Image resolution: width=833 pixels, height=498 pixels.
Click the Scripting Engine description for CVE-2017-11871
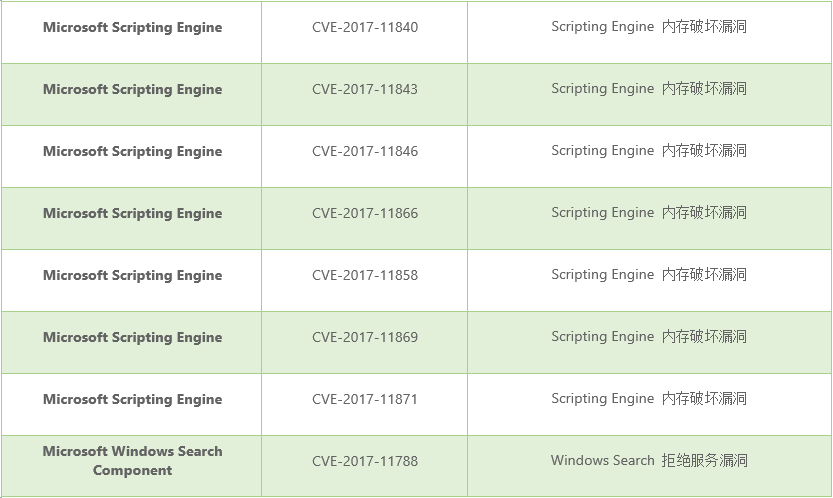648,399
